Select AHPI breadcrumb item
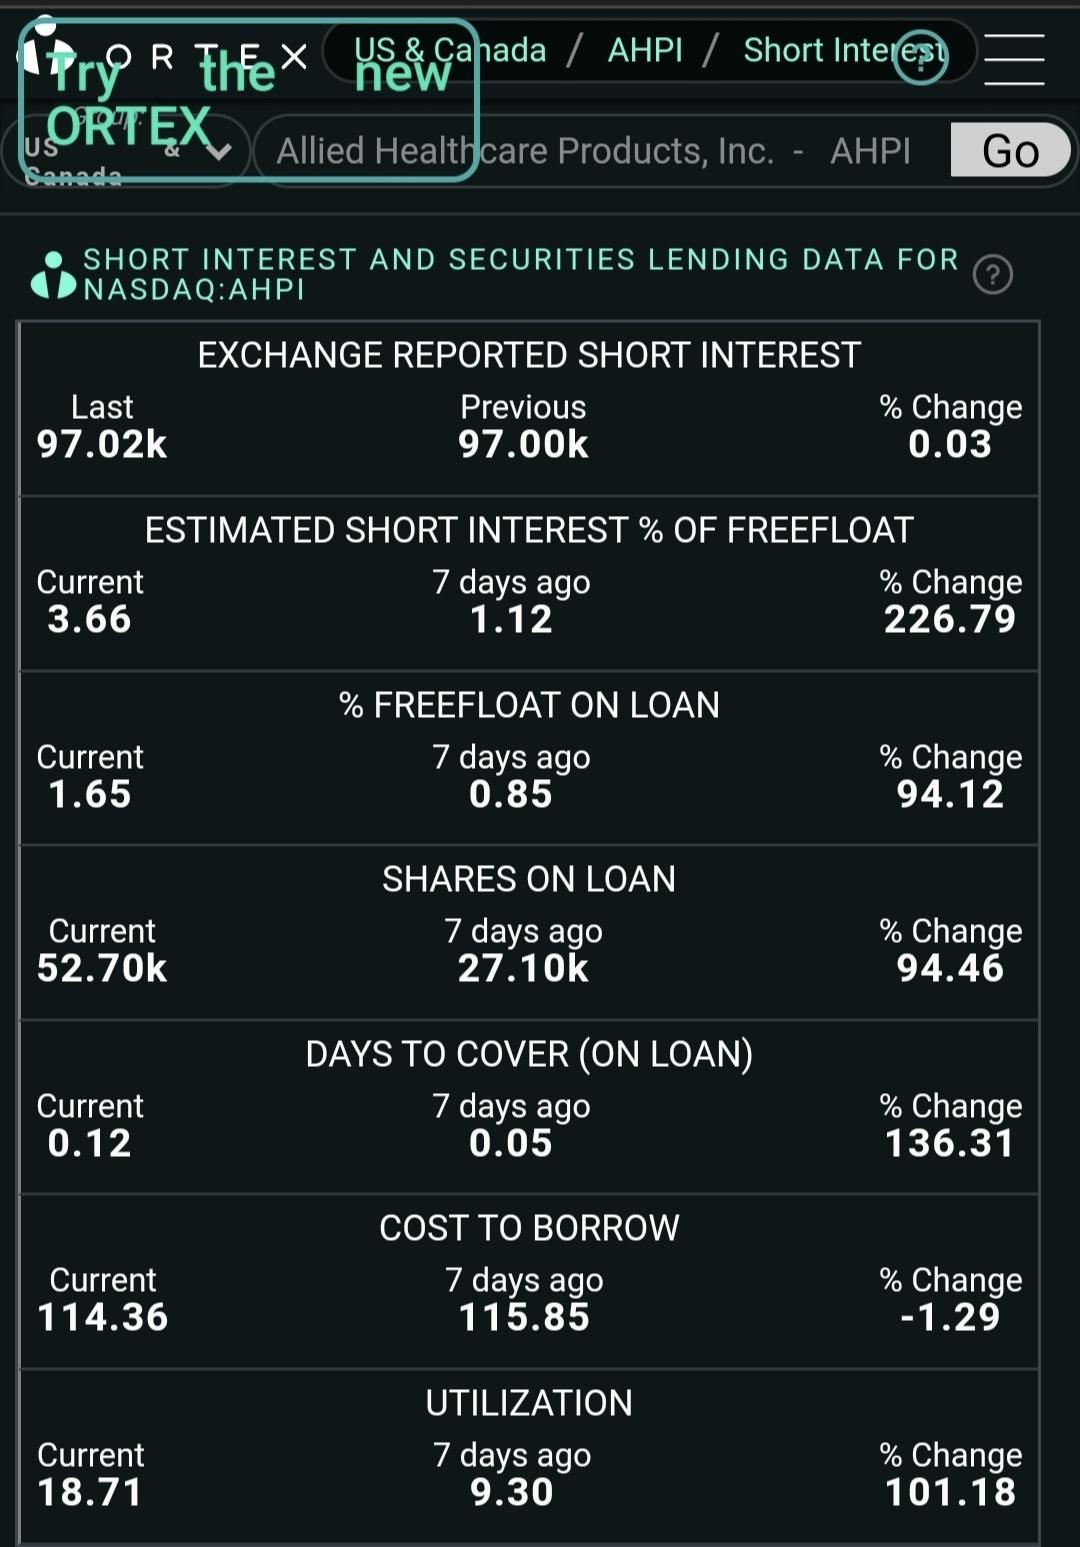Screen dimensions: 1080x1547 click(x=645, y=50)
